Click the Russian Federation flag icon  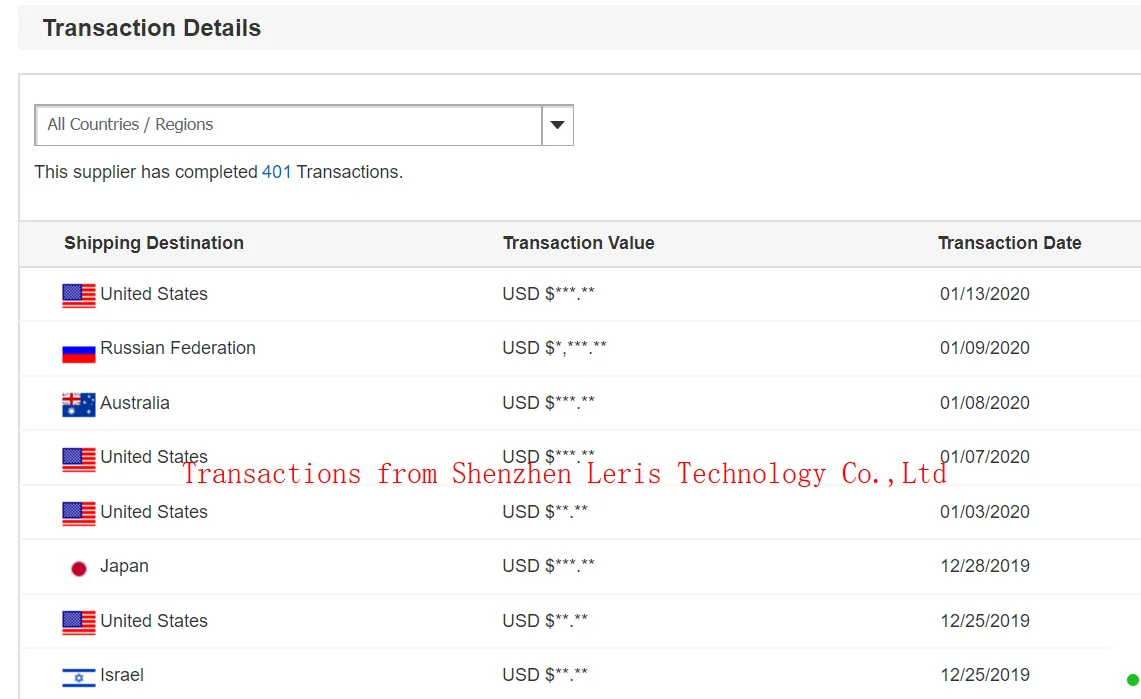click(x=78, y=352)
